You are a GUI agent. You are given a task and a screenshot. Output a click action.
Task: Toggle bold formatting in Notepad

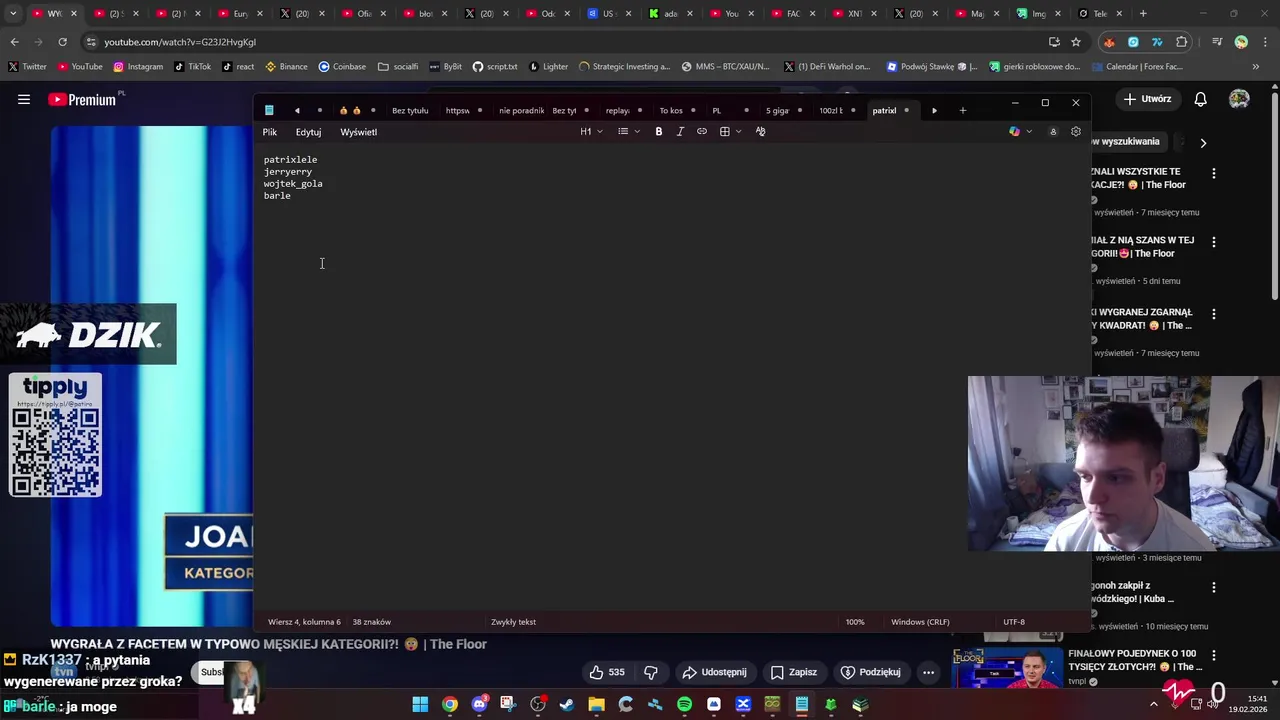click(659, 132)
